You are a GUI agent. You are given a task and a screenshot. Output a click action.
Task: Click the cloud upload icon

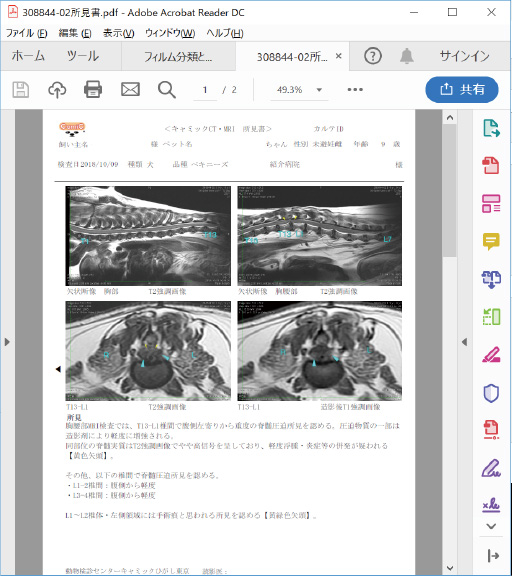pyautogui.click(x=57, y=90)
